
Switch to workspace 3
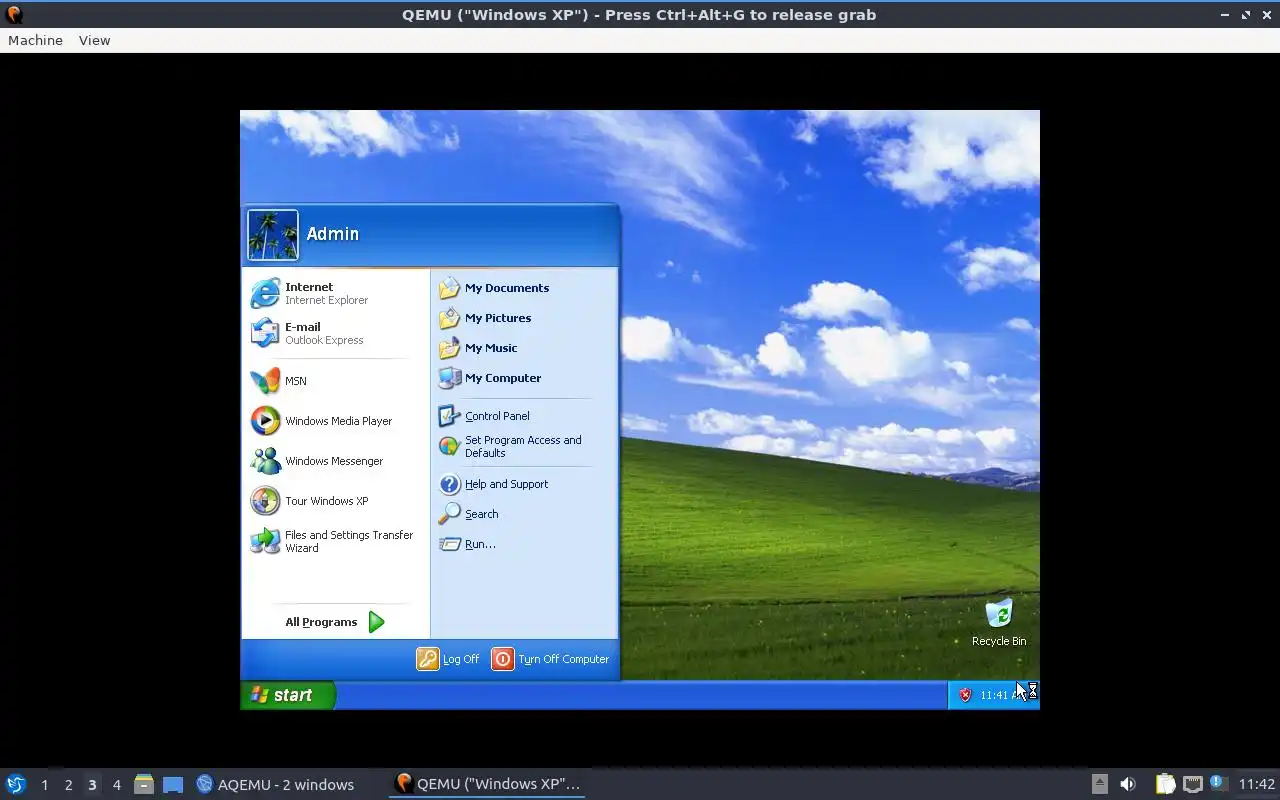click(92, 785)
